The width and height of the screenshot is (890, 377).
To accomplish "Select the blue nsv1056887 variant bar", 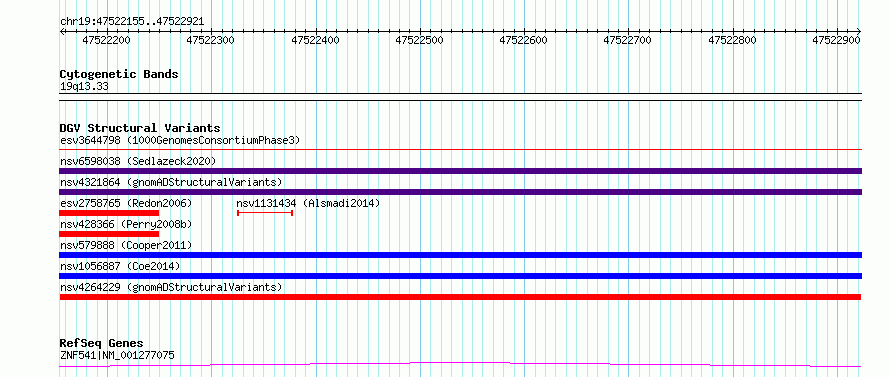I will pos(460,276).
